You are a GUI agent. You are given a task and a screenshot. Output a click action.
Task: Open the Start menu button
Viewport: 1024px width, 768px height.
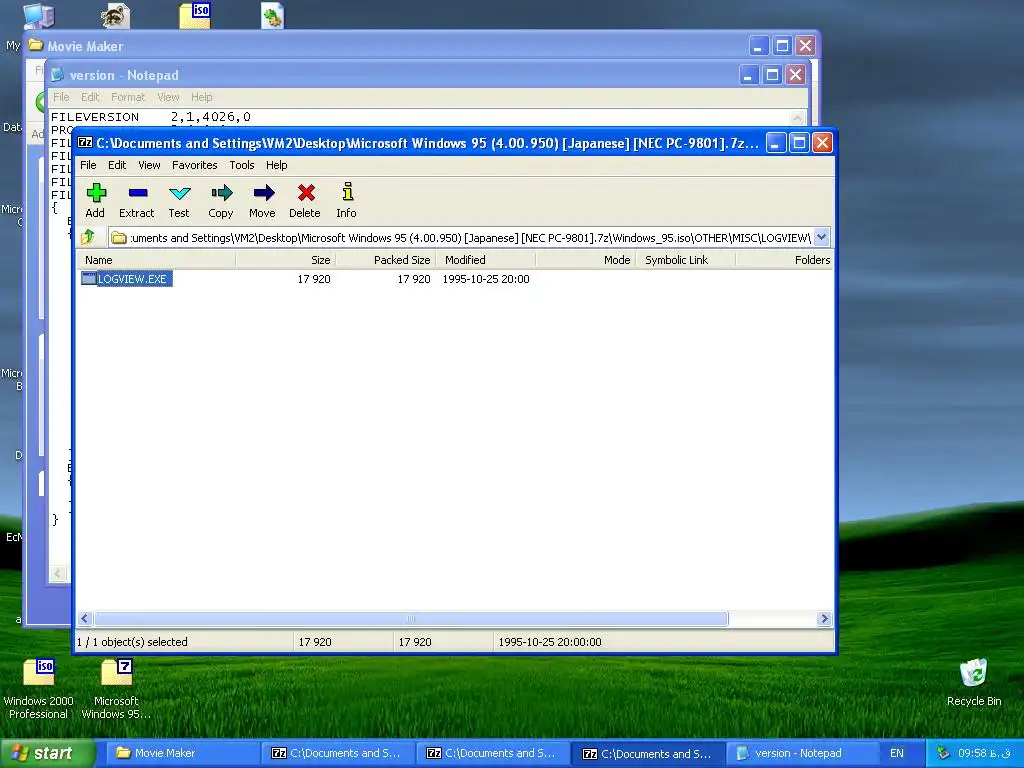click(47, 753)
